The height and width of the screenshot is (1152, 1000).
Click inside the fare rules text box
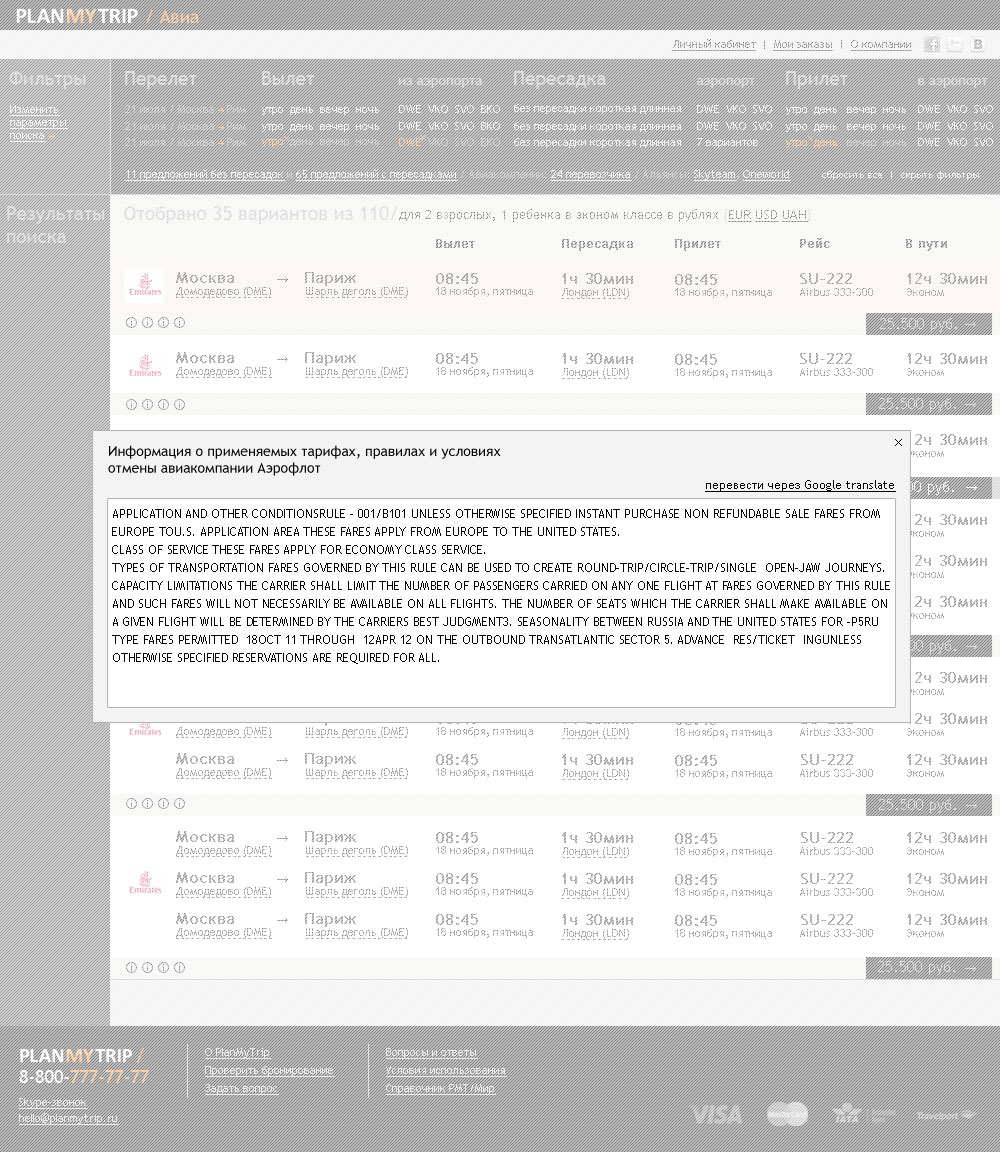(x=501, y=602)
